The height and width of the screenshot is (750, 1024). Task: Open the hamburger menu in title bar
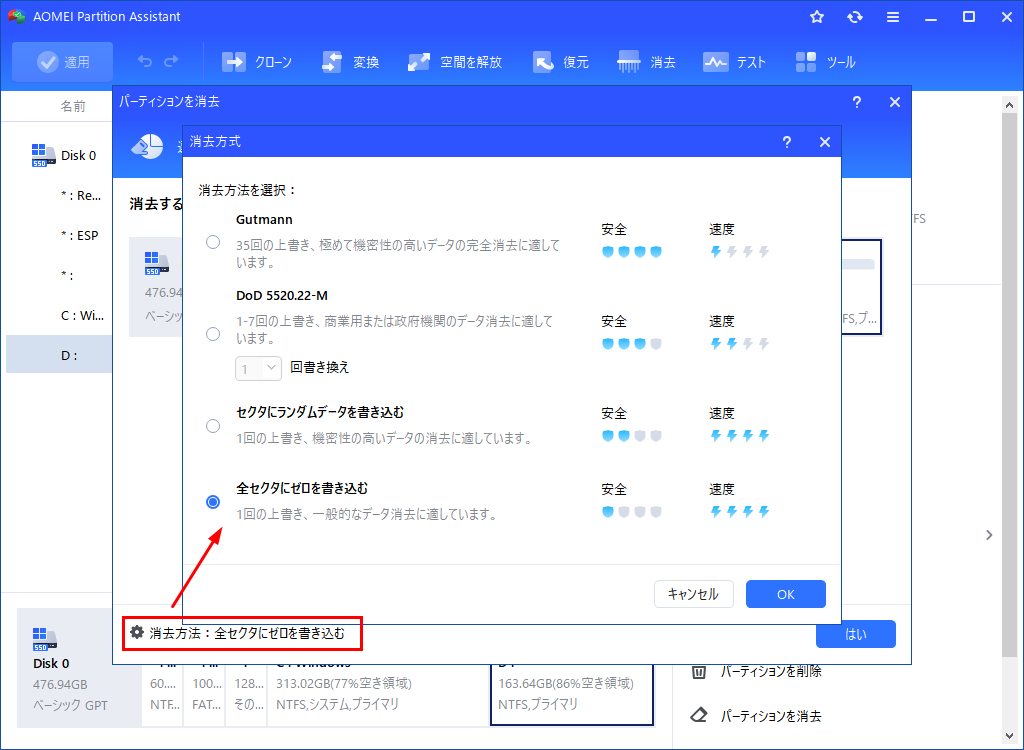click(x=893, y=17)
